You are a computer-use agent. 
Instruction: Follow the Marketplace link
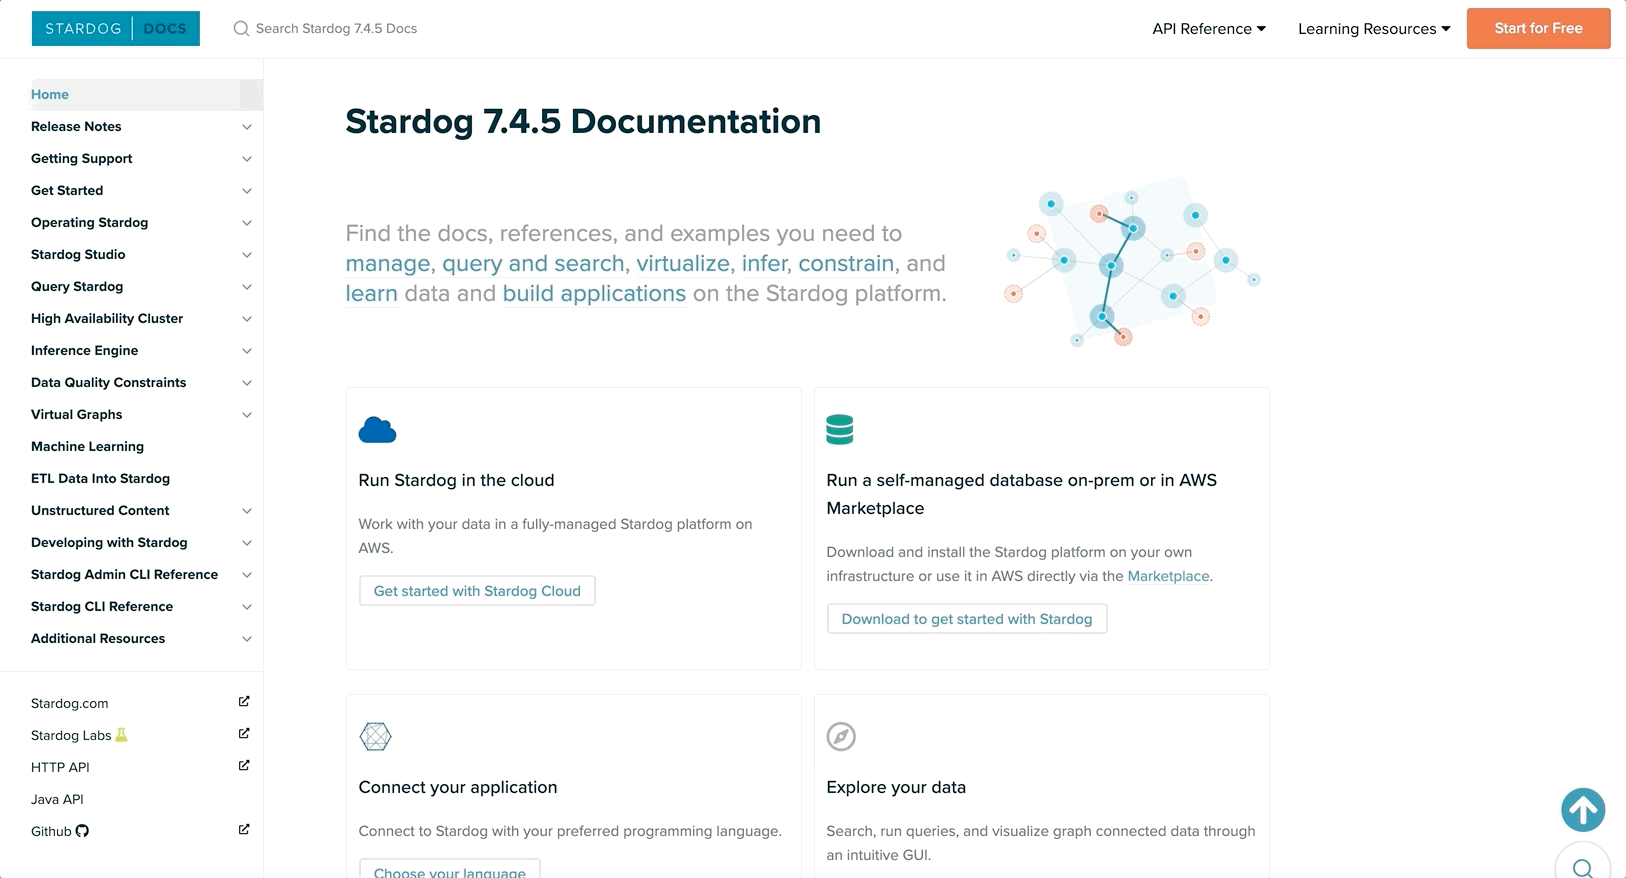[1168, 576]
